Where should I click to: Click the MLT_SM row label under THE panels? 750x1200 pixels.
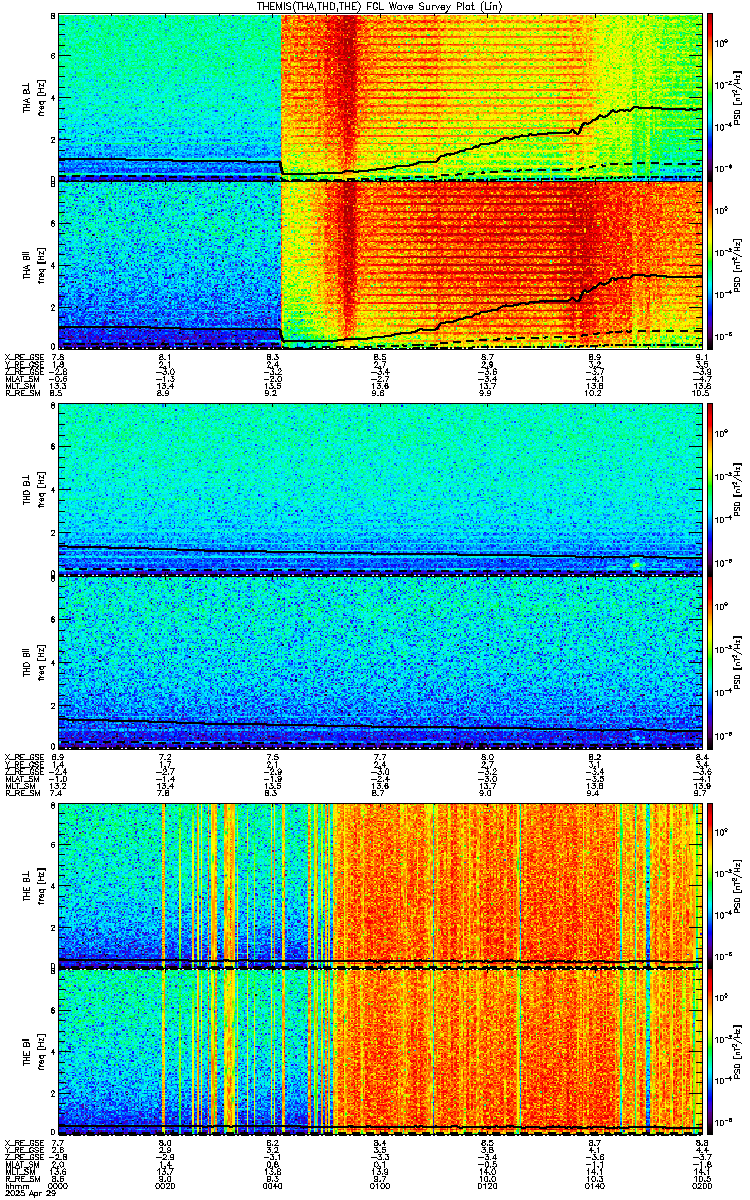pos(19,1171)
